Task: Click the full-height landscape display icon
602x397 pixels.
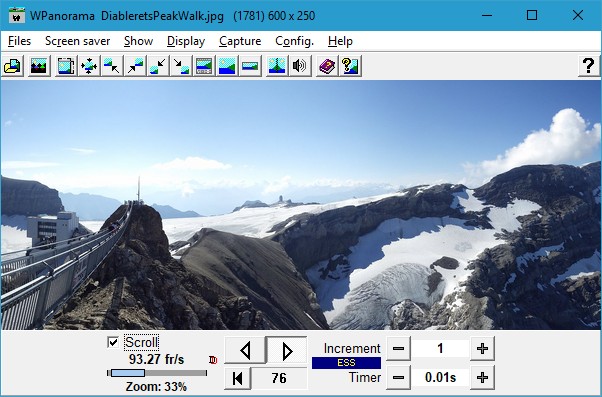Action: (227, 66)
